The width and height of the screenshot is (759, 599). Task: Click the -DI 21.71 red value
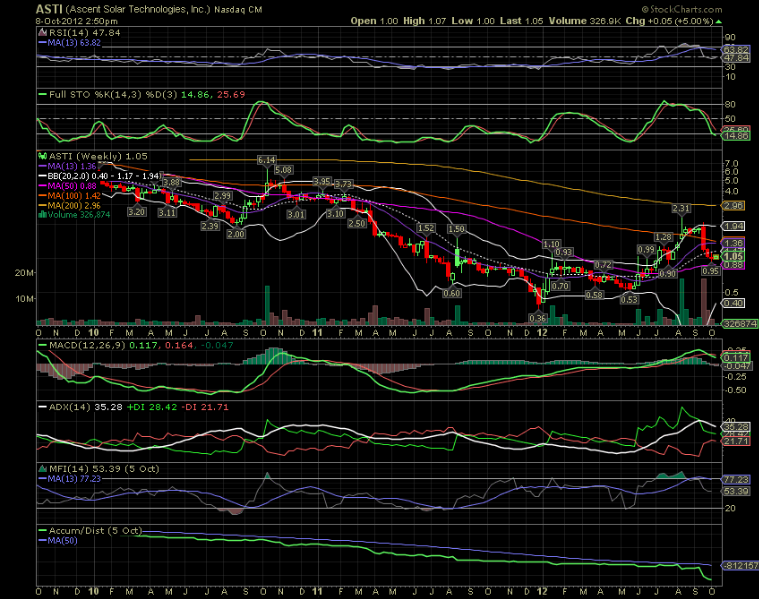[205, 407]
